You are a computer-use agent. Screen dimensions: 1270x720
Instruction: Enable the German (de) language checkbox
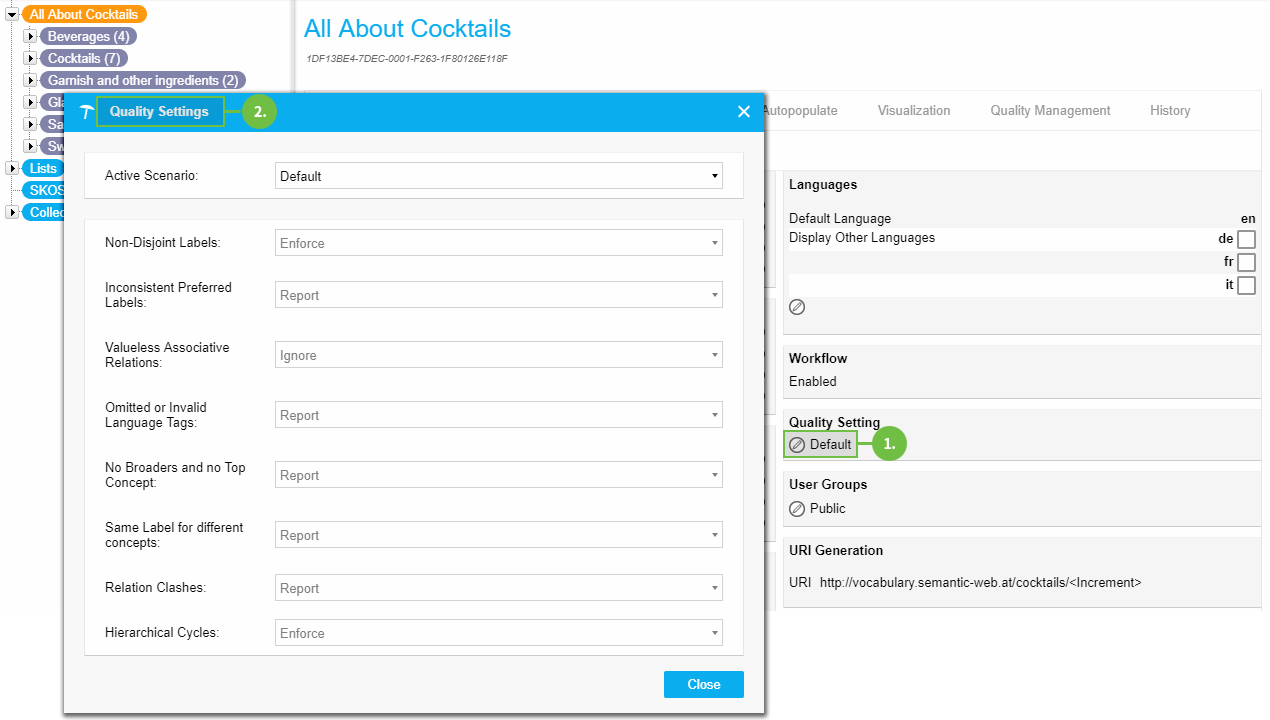[x=1246, y=239]
